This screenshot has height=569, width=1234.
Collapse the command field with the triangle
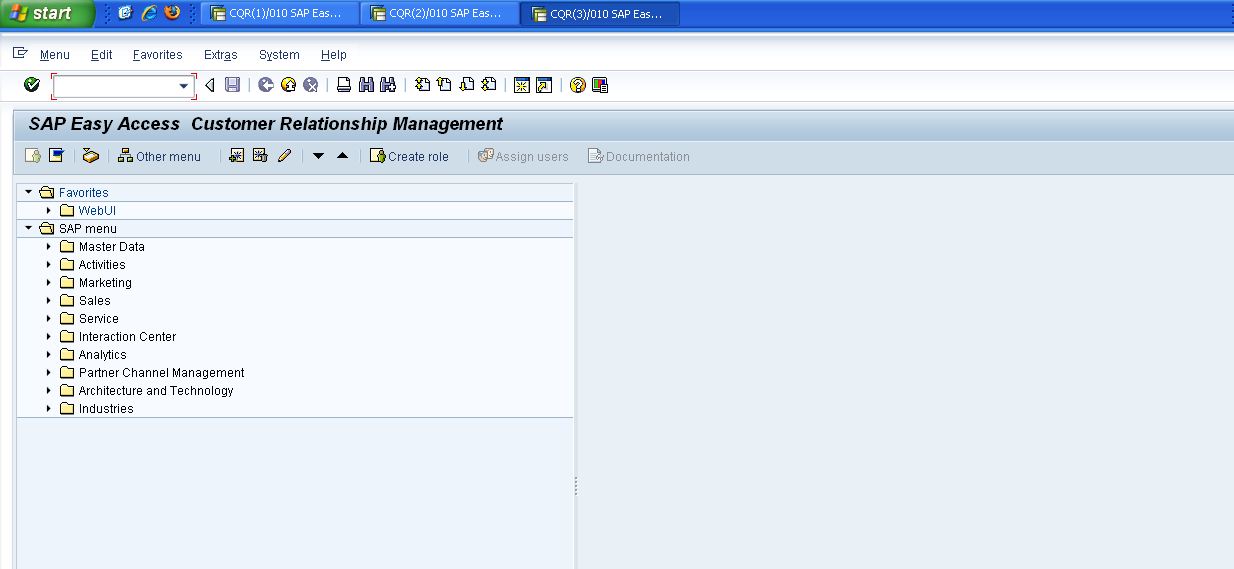(209, 85)
